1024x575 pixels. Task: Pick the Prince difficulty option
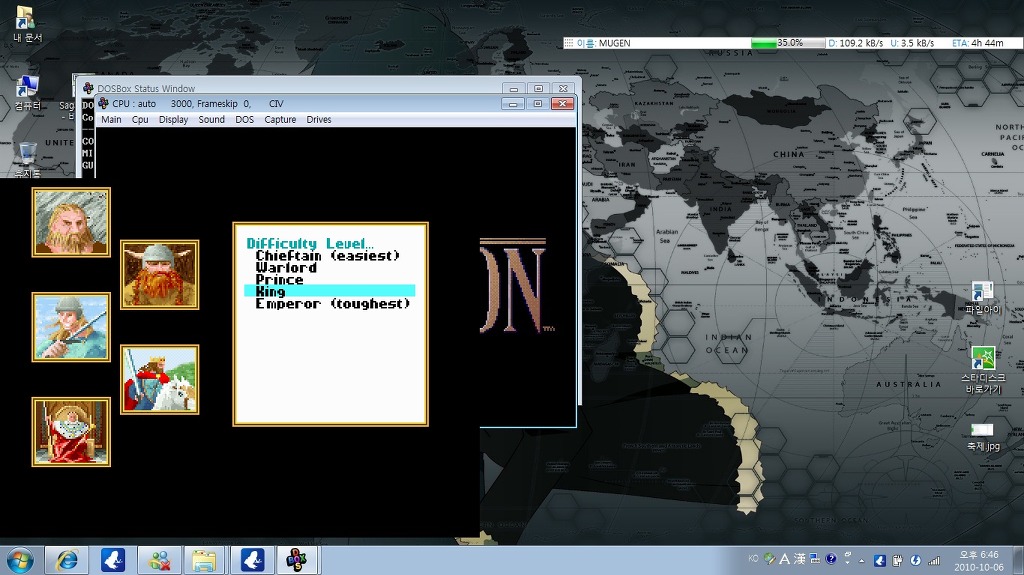(279, 280)
